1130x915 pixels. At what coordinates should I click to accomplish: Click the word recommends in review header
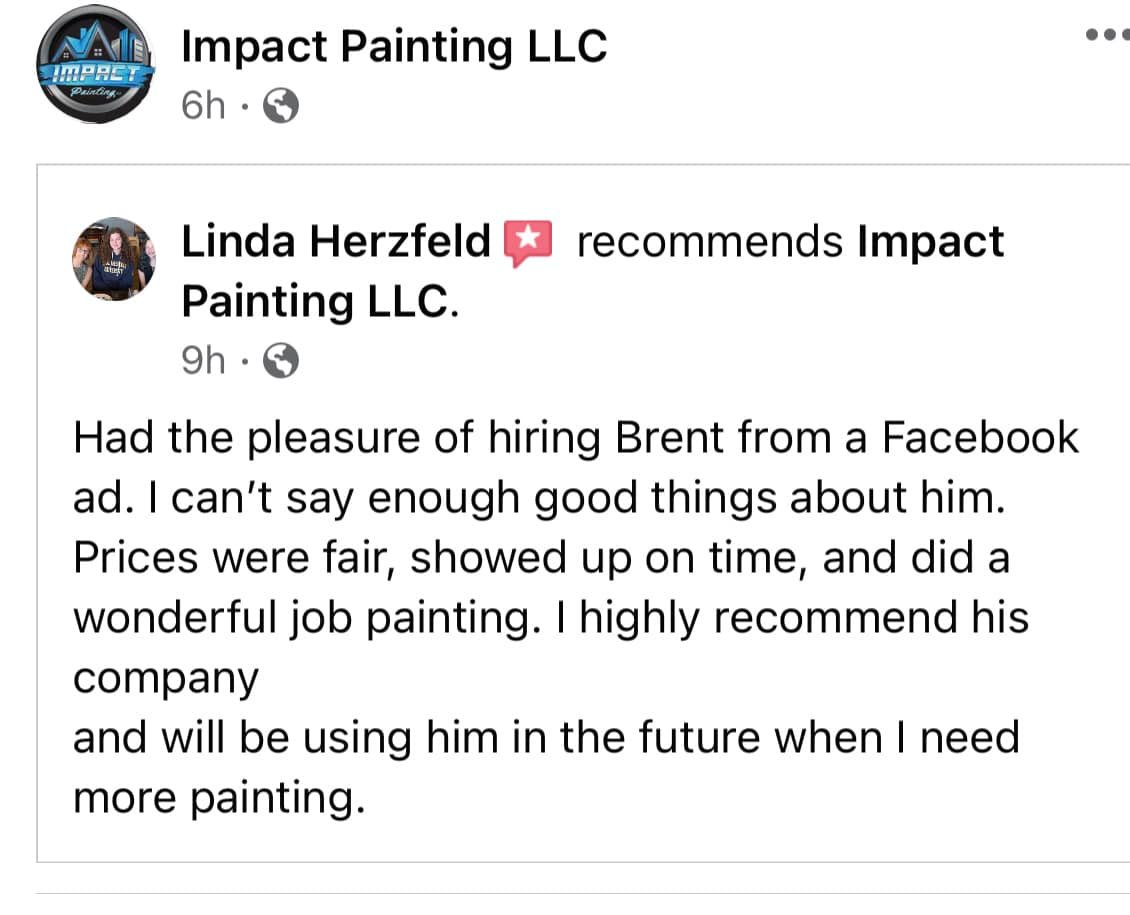710,242
